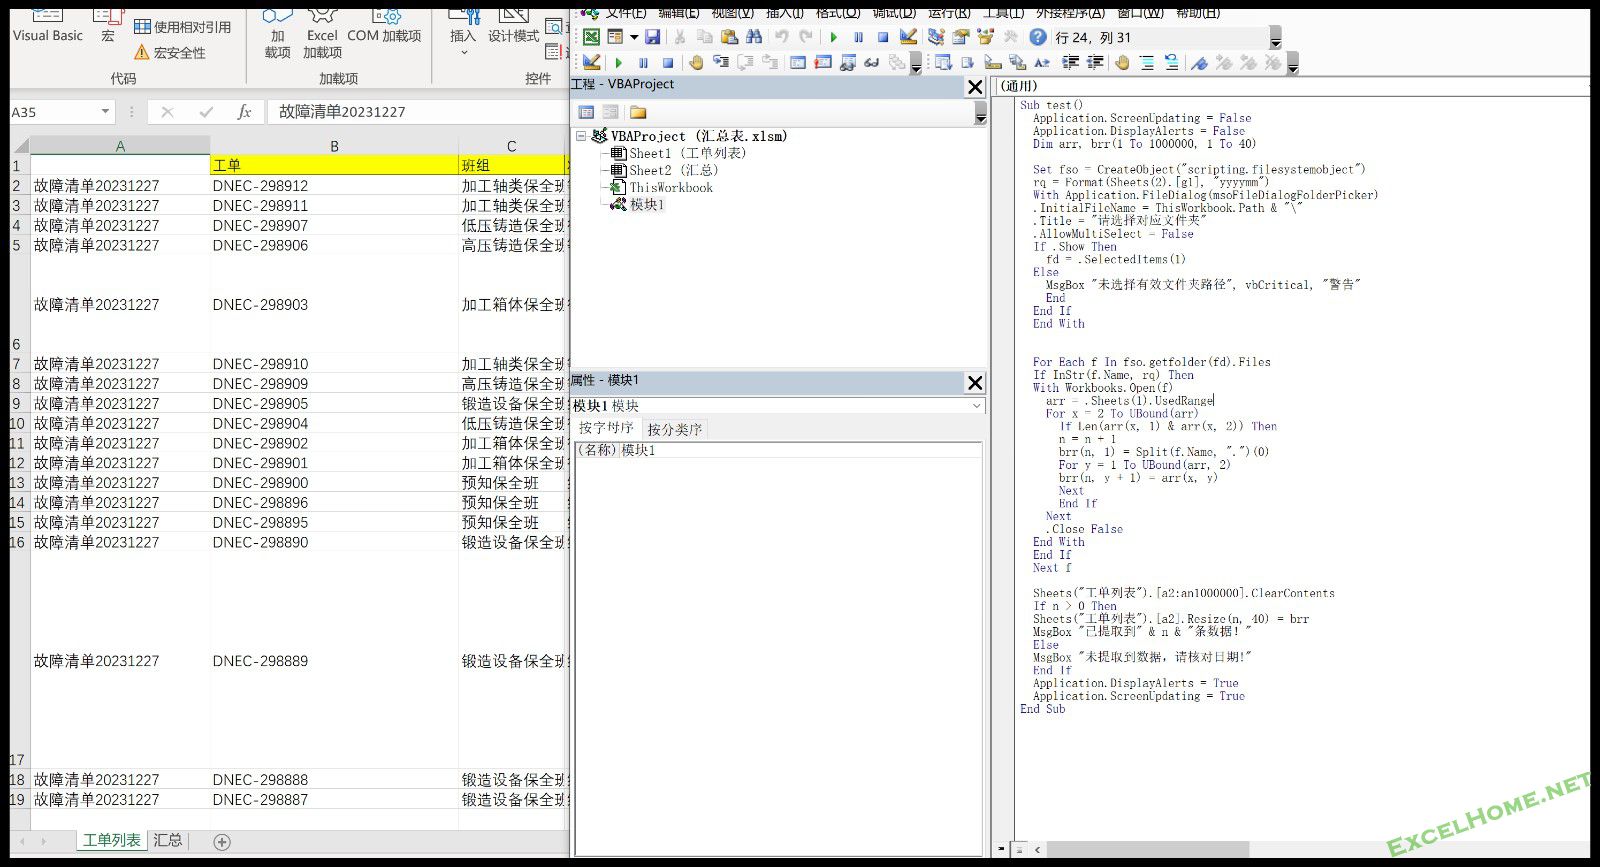This screenshot has height=867, width=1600.
Task: Open the 模块1 模块 object dropdown in Properties
Action: coord(976,406)
